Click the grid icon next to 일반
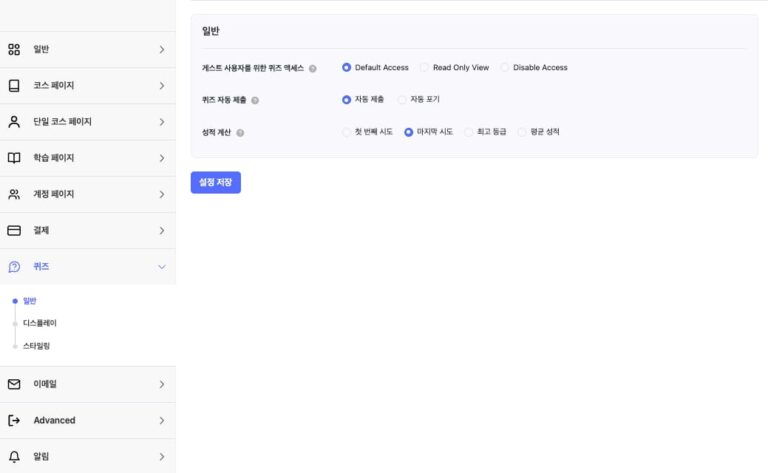 pos(14,49)
